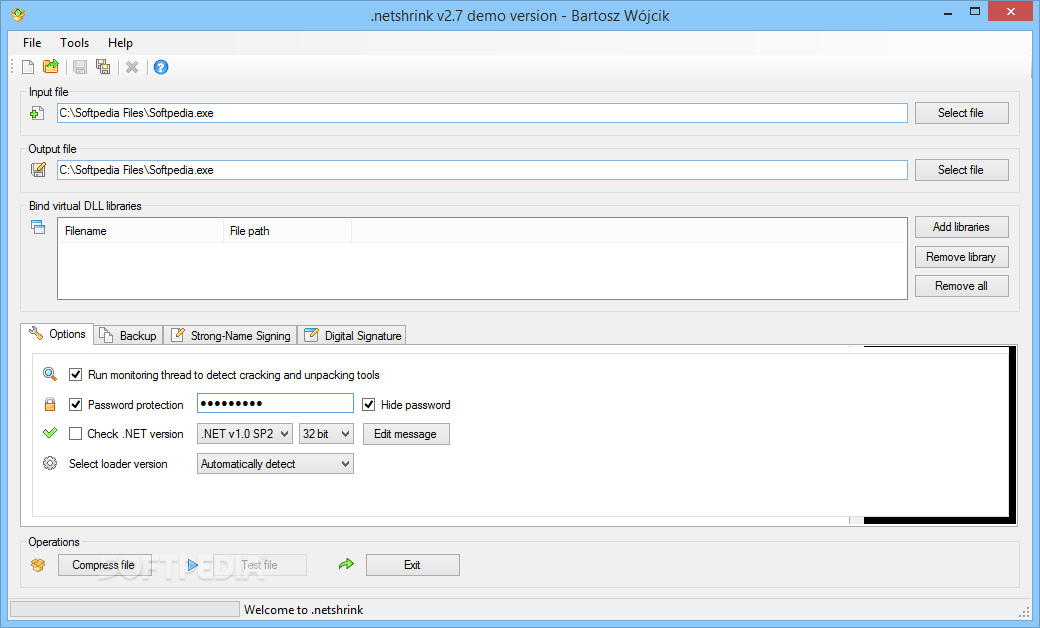Click the progress bar in status bar
The width and height of the screenshot is (1040, 628).
point(125,609)
